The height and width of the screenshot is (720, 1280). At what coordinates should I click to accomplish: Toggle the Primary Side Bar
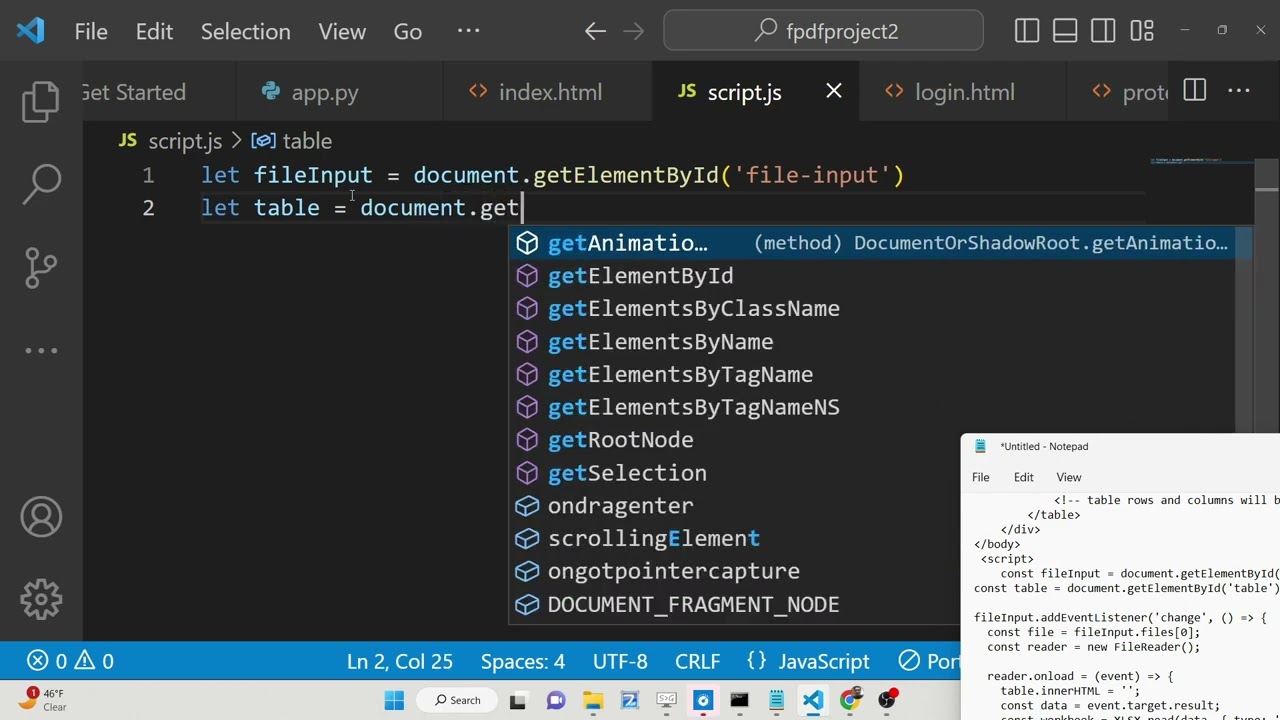[x=1027, y=31]
